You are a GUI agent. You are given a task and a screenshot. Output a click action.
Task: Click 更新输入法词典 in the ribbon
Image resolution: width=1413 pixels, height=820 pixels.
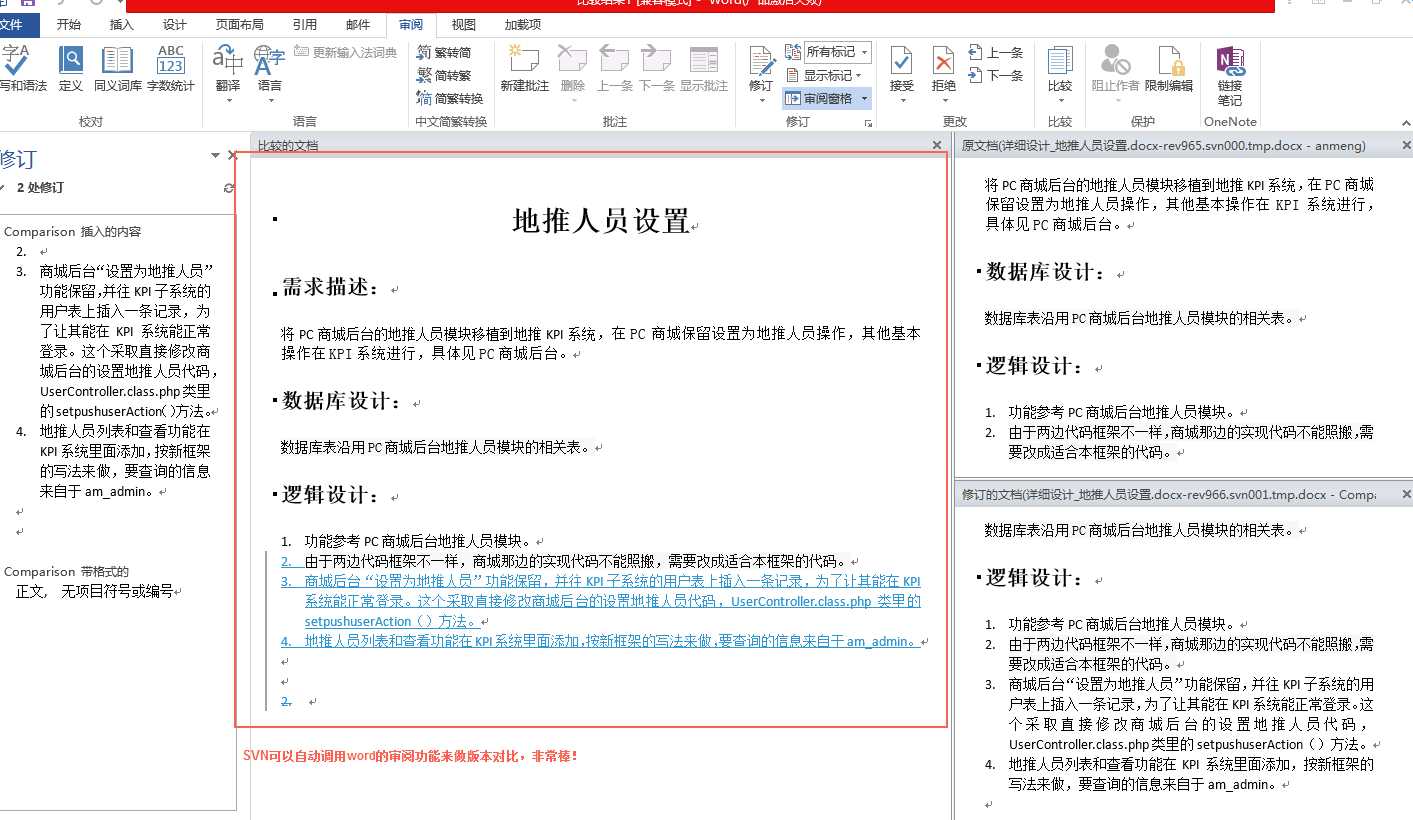click(346, 52)
